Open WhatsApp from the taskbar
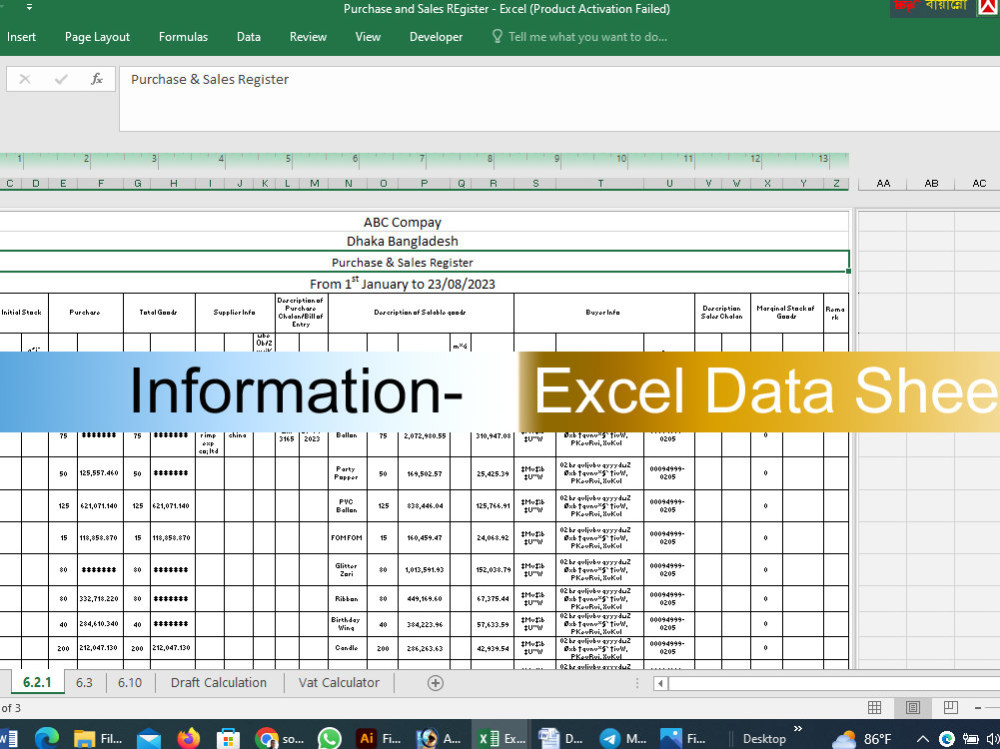Image resolution: width=1000 pixels, height=749 pixels. tap(330, 739)
